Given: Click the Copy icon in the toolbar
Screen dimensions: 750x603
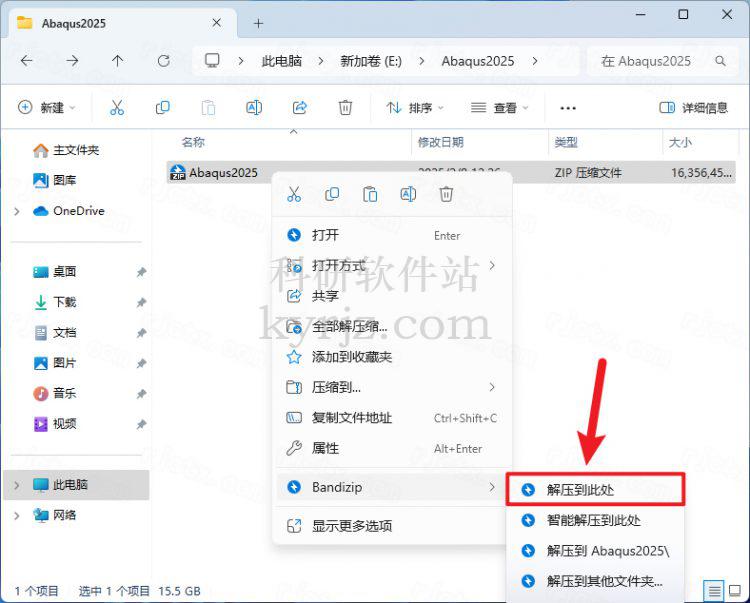Looking at the screenshot, I should coord(163,108).
